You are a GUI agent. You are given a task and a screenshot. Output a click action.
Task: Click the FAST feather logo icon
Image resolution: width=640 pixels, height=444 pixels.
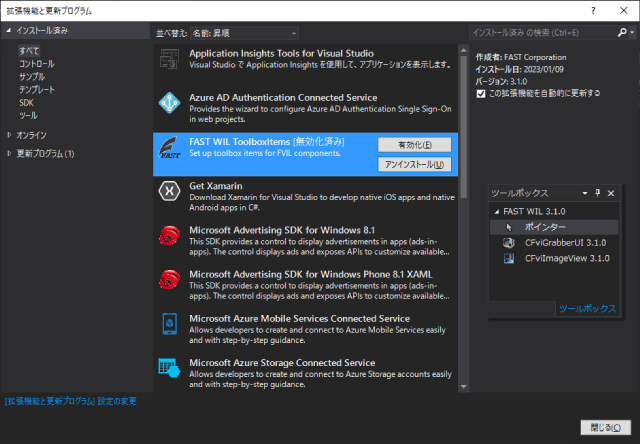click(169, 147)
